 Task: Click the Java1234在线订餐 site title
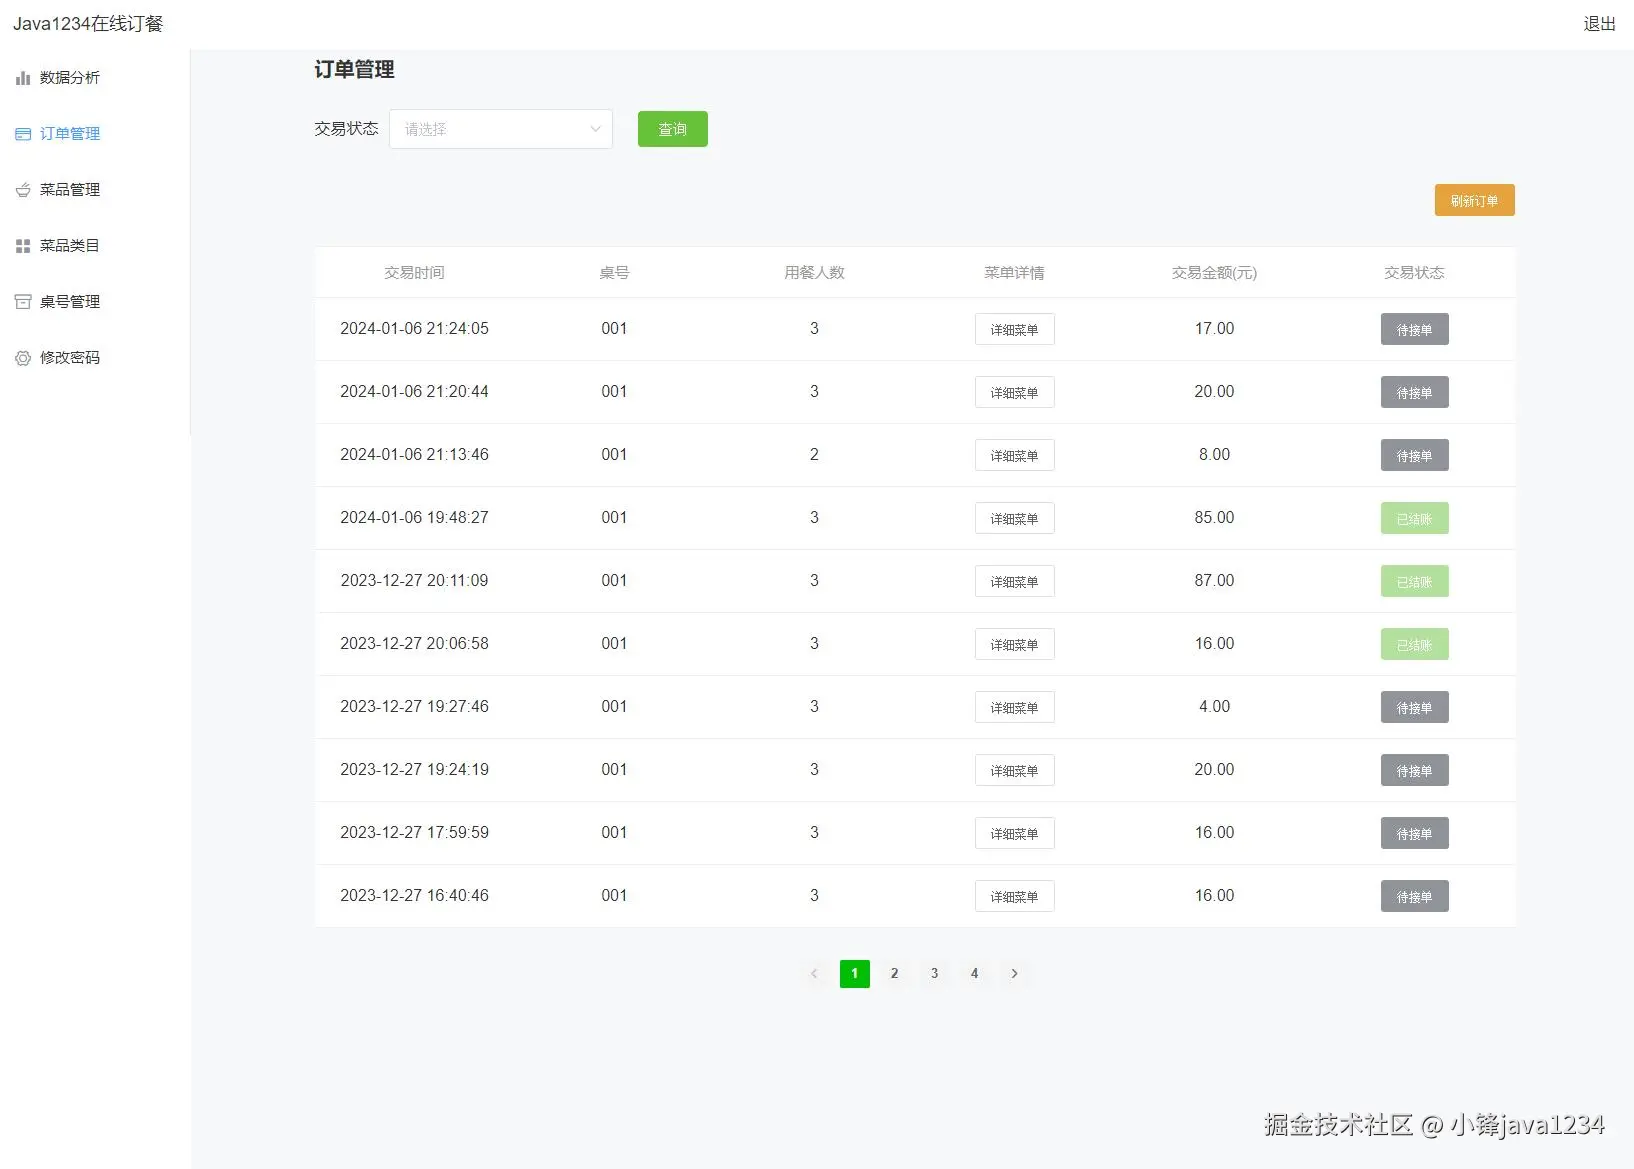pyautogui.click(x=88, y=24)
